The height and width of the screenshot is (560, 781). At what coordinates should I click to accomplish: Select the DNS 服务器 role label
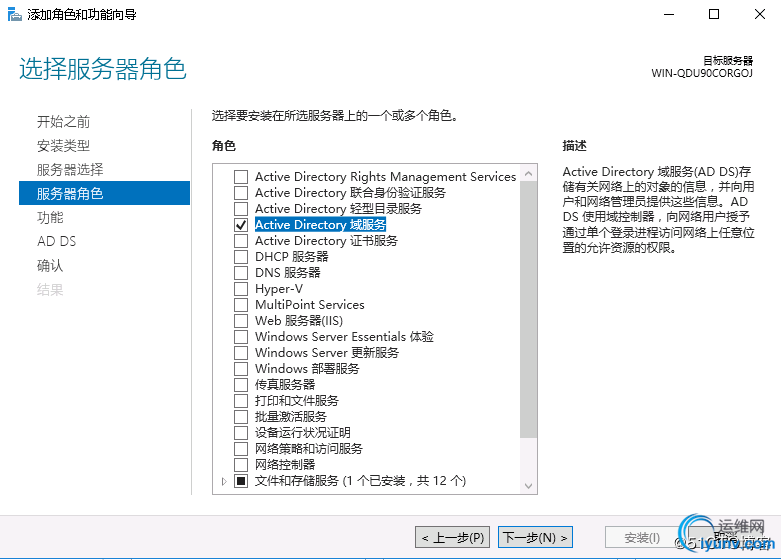[x=287, y=273]
